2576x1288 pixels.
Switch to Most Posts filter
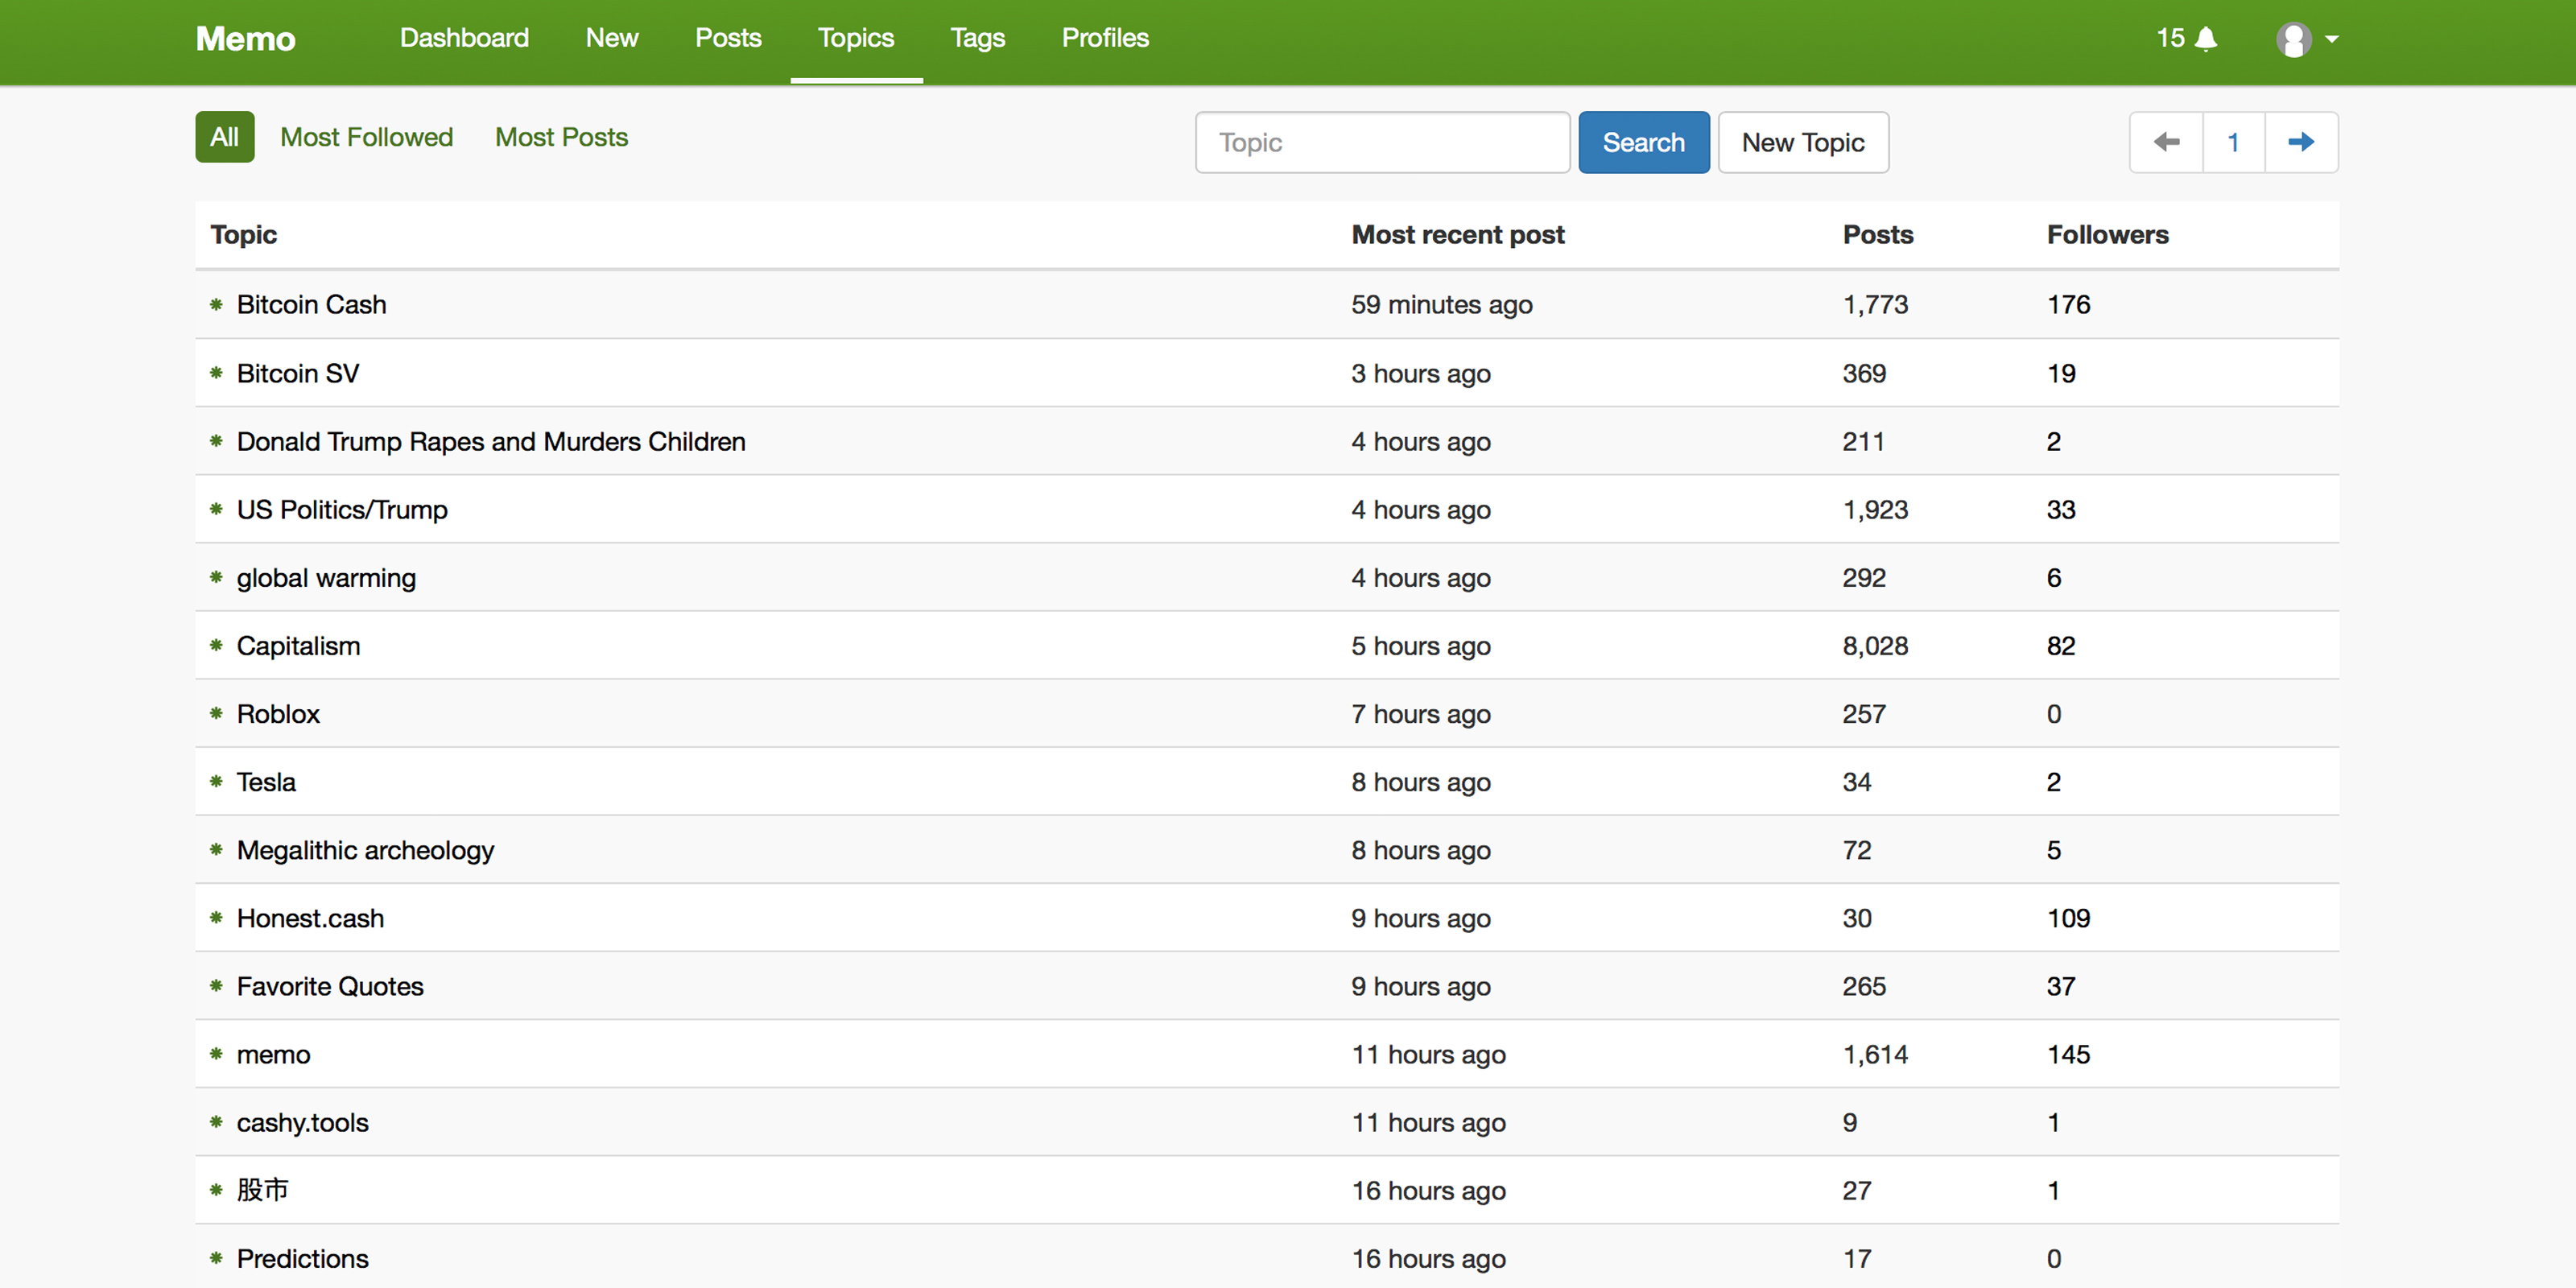click(x=561, y=137)
